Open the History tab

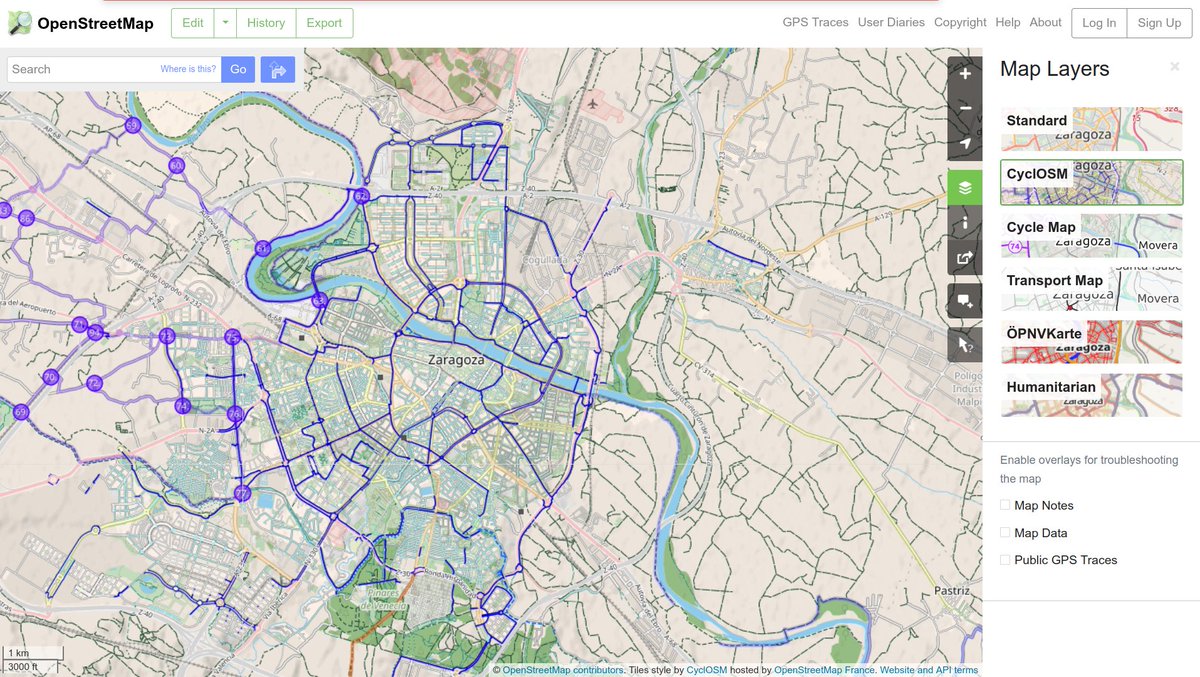(265, 22)
